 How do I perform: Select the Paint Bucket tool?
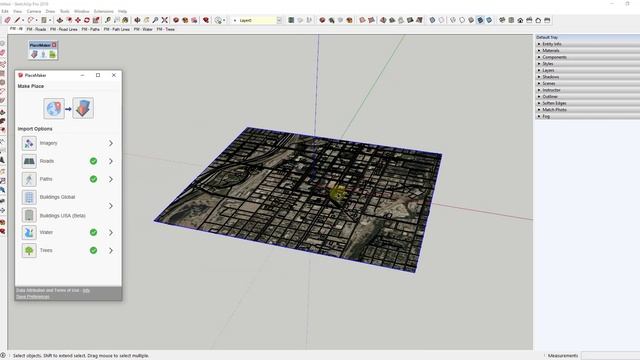125,20
